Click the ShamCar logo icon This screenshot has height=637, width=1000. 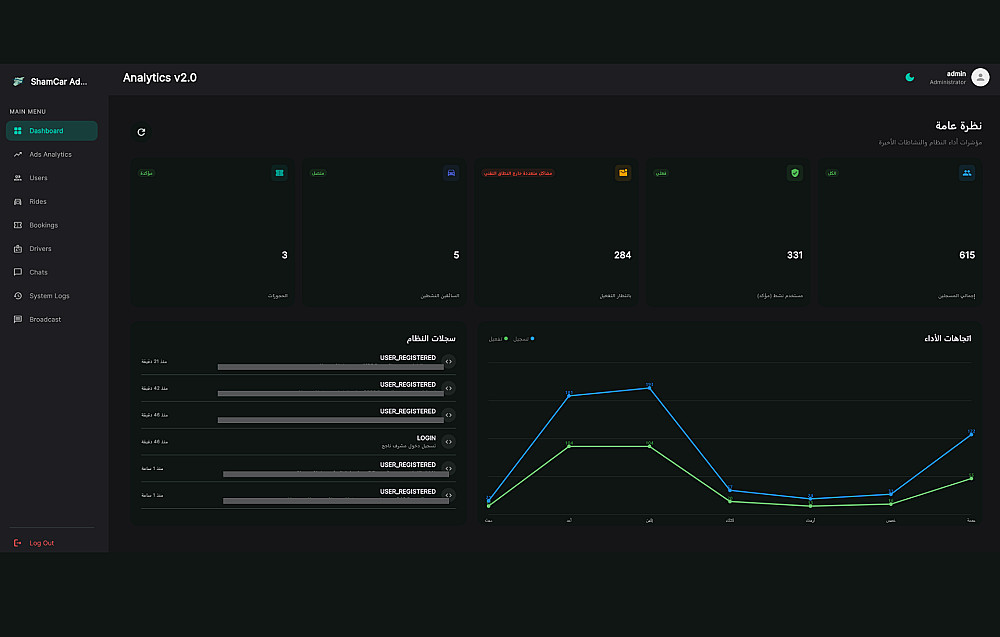pos(18,81)
